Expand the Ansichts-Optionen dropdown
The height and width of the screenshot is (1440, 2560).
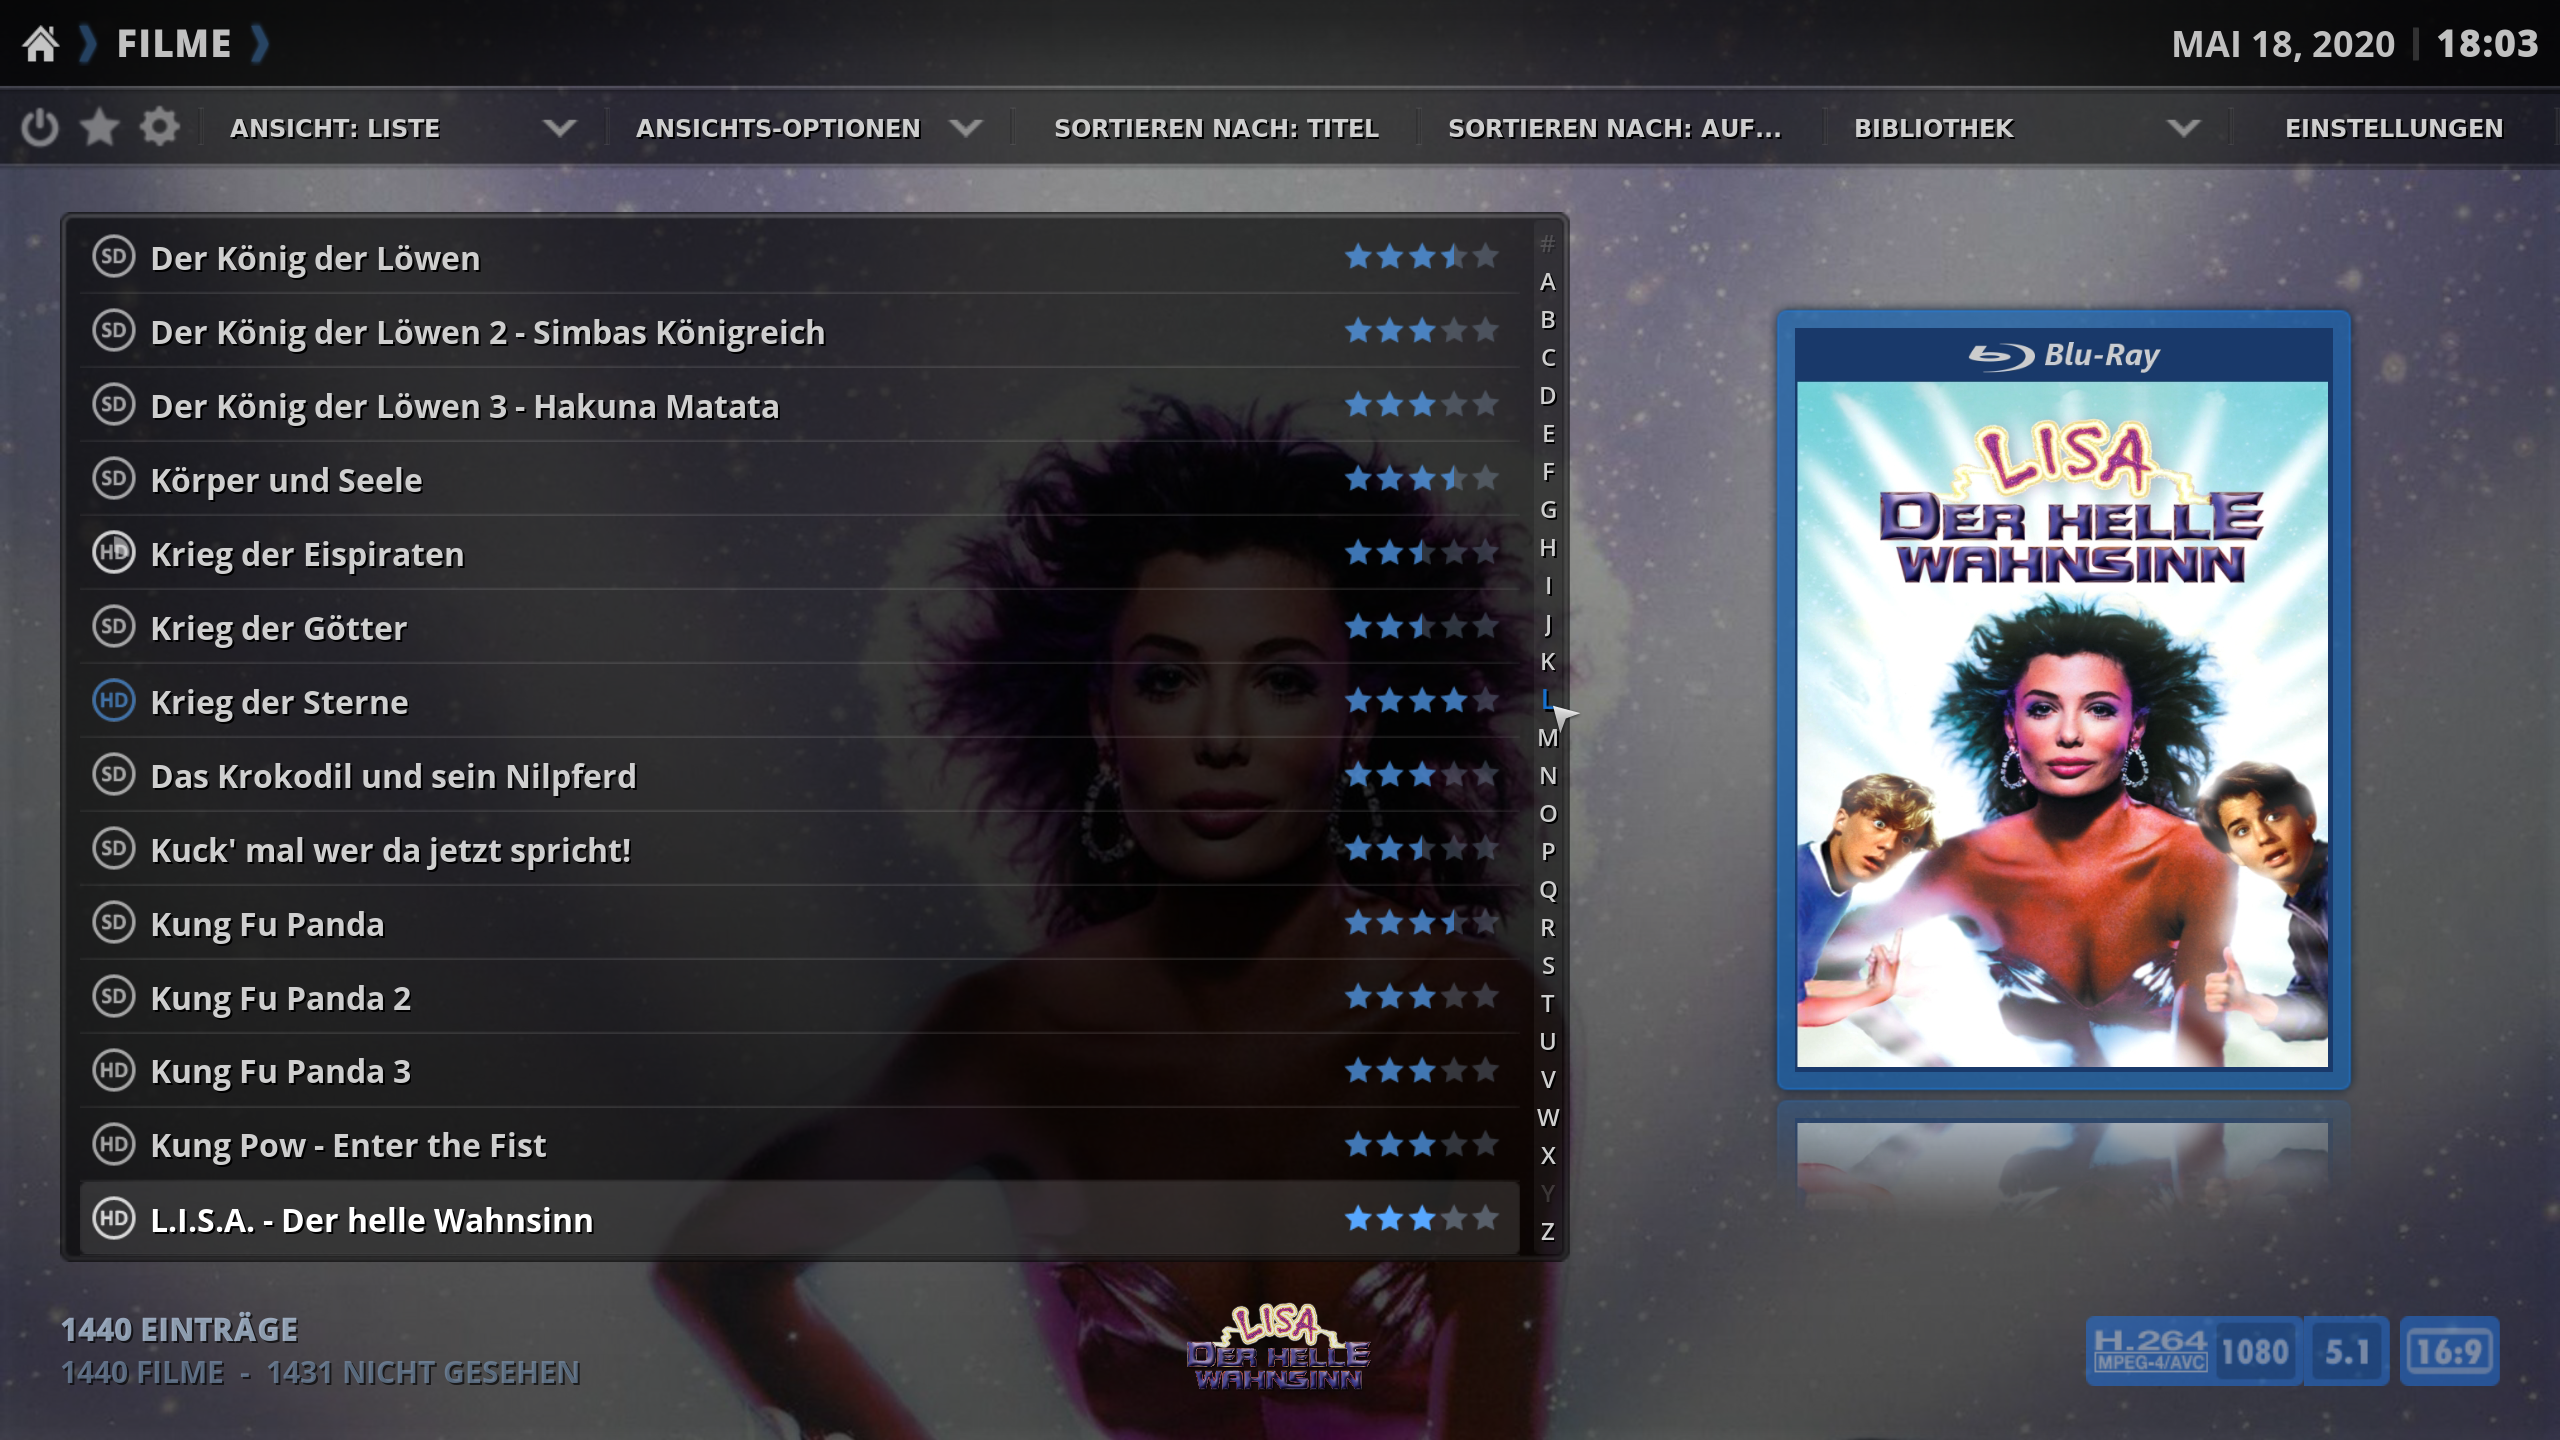[809, 128]
